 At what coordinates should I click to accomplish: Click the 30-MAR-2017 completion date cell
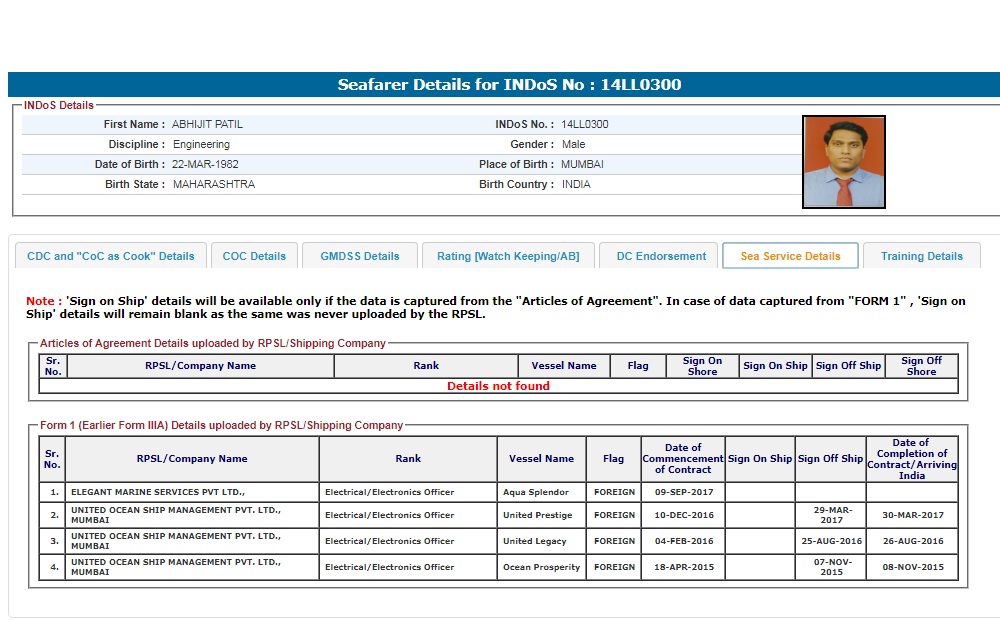(x=911, y=515)
